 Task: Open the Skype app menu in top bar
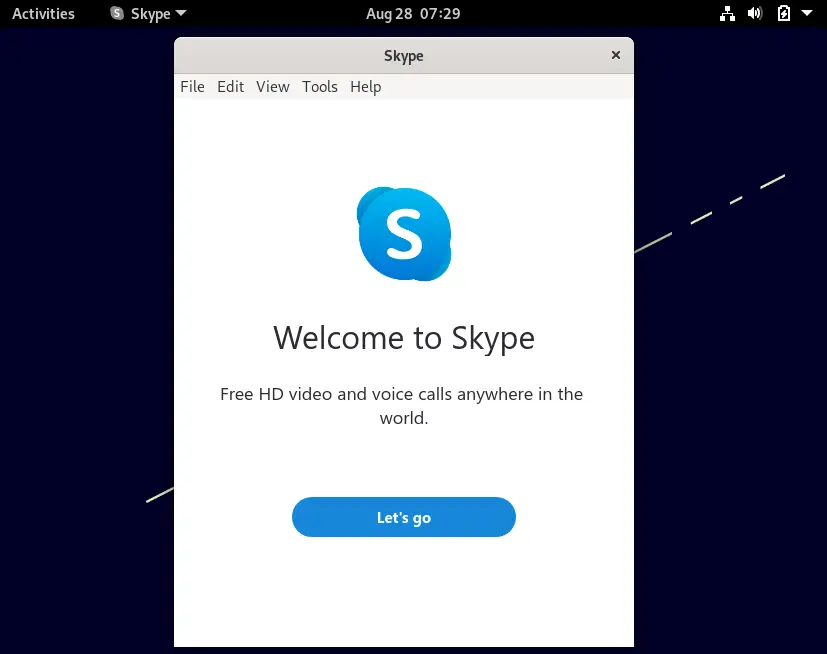point(148,14)
